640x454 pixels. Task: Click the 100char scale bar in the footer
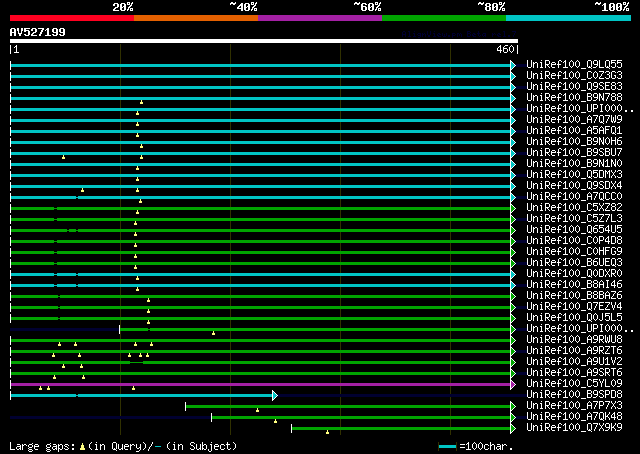pyautogui.click(x=448, y=446)
